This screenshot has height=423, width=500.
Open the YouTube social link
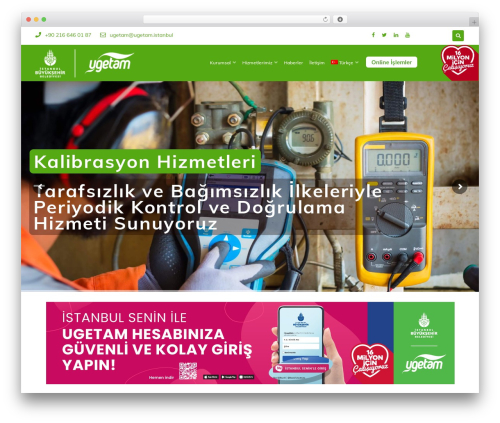pos(407,35)
